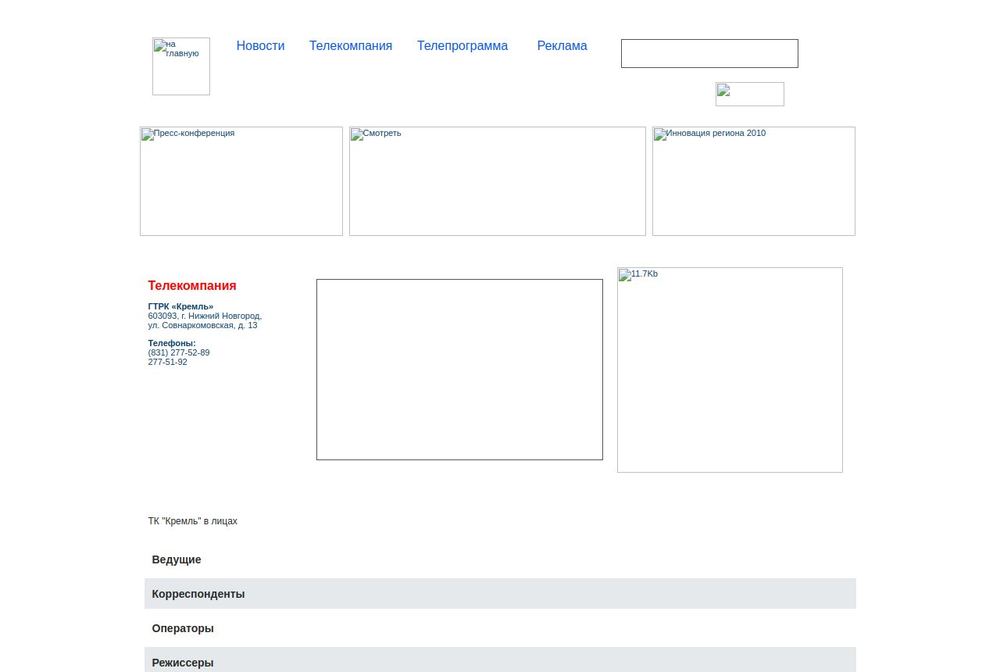Click the phone number (831) 277-52-89
The image size is (1000, 672).
tap(179, 353)
